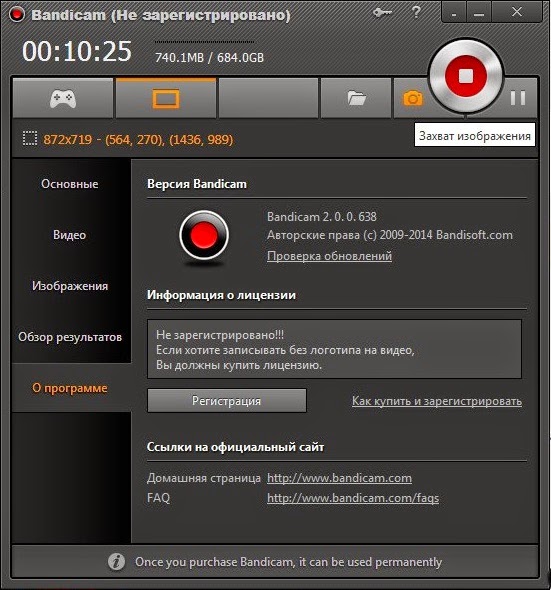
Task: Open the http://www.bandicam.com homepage link
Action: 339,478
